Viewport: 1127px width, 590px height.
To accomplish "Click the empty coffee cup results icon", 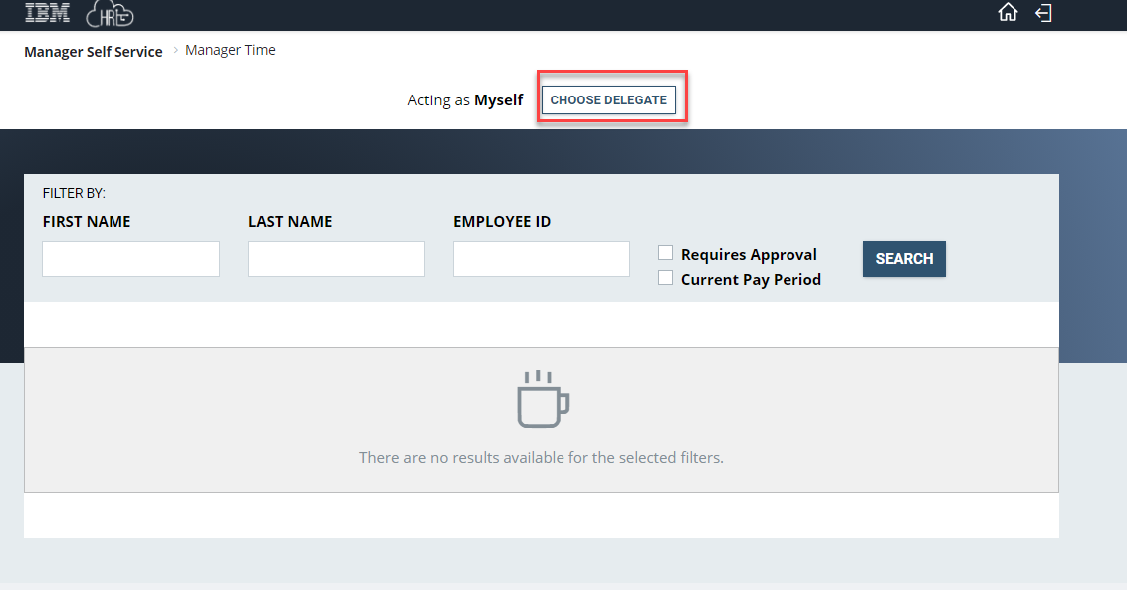I will point(542,398).
